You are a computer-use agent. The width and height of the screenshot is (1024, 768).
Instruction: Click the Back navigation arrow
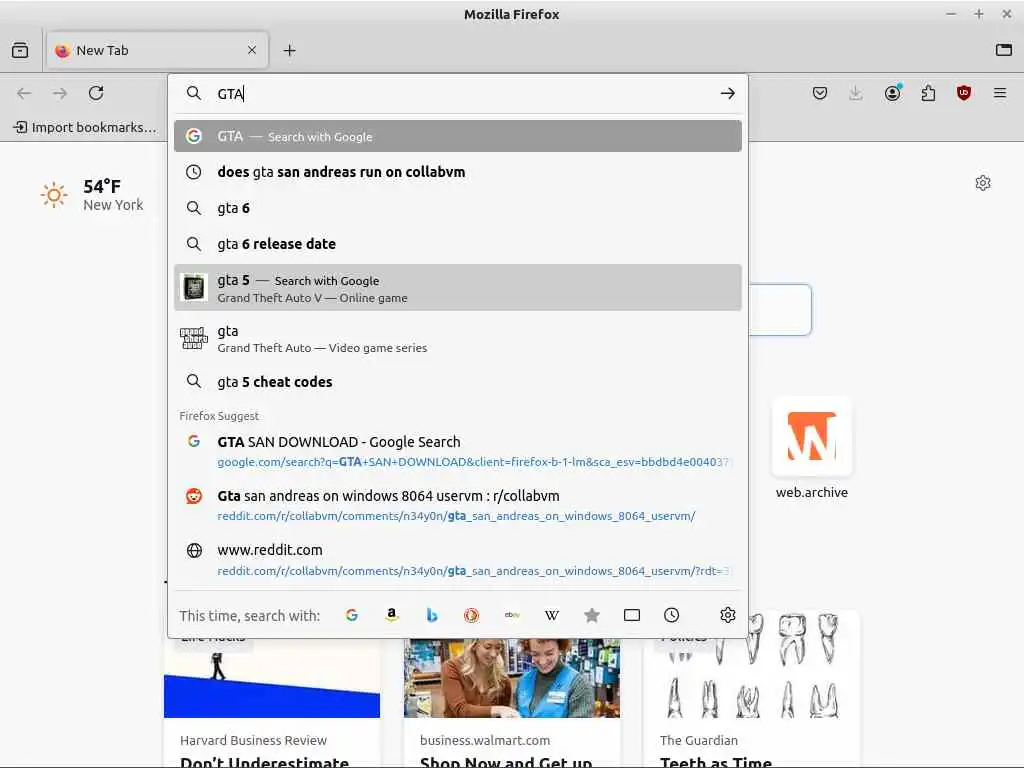(x=24, y=93)
